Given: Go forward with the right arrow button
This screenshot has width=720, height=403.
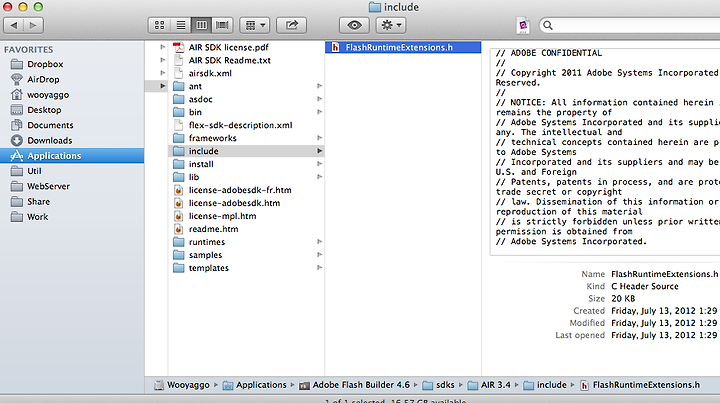Looking at the screenshot, I should (34, 25).
